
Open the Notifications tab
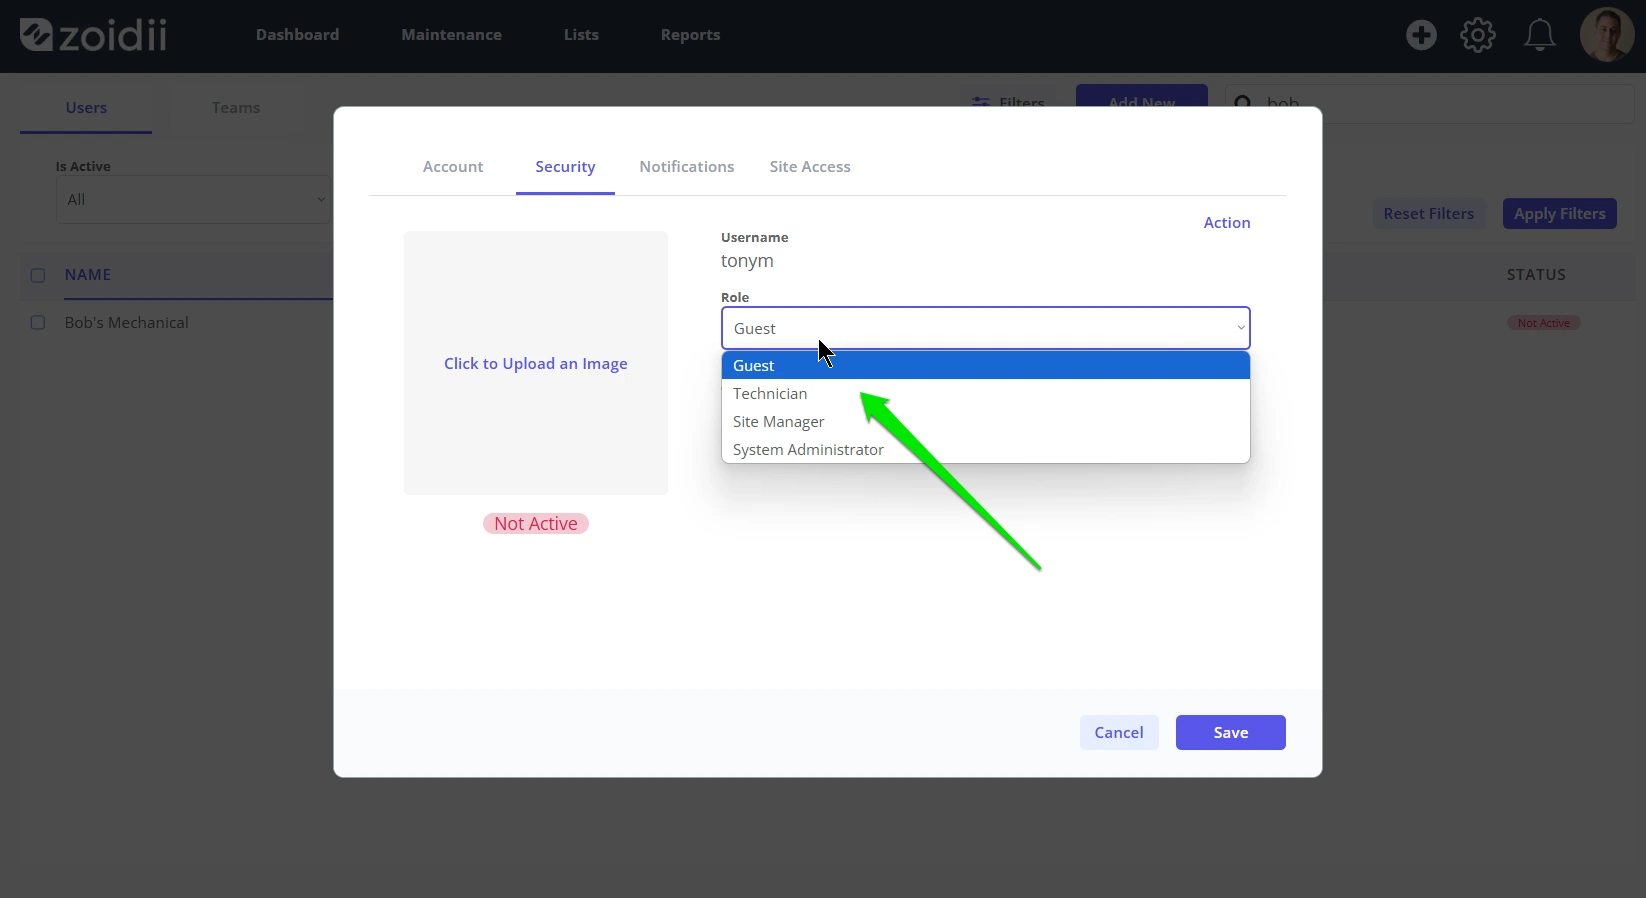(687, 167)
